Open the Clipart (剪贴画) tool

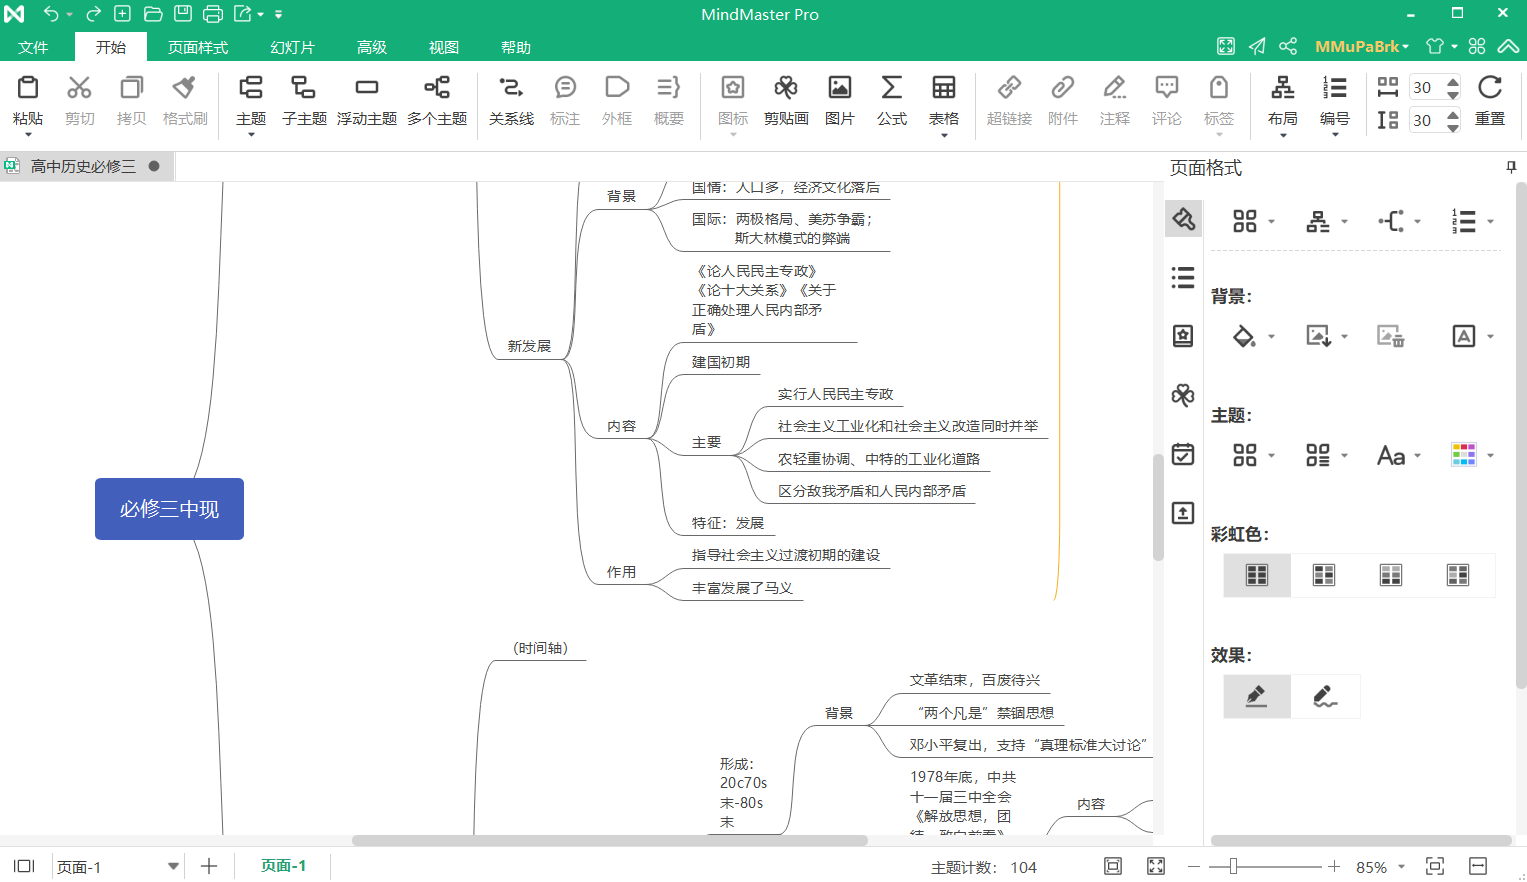786,100
